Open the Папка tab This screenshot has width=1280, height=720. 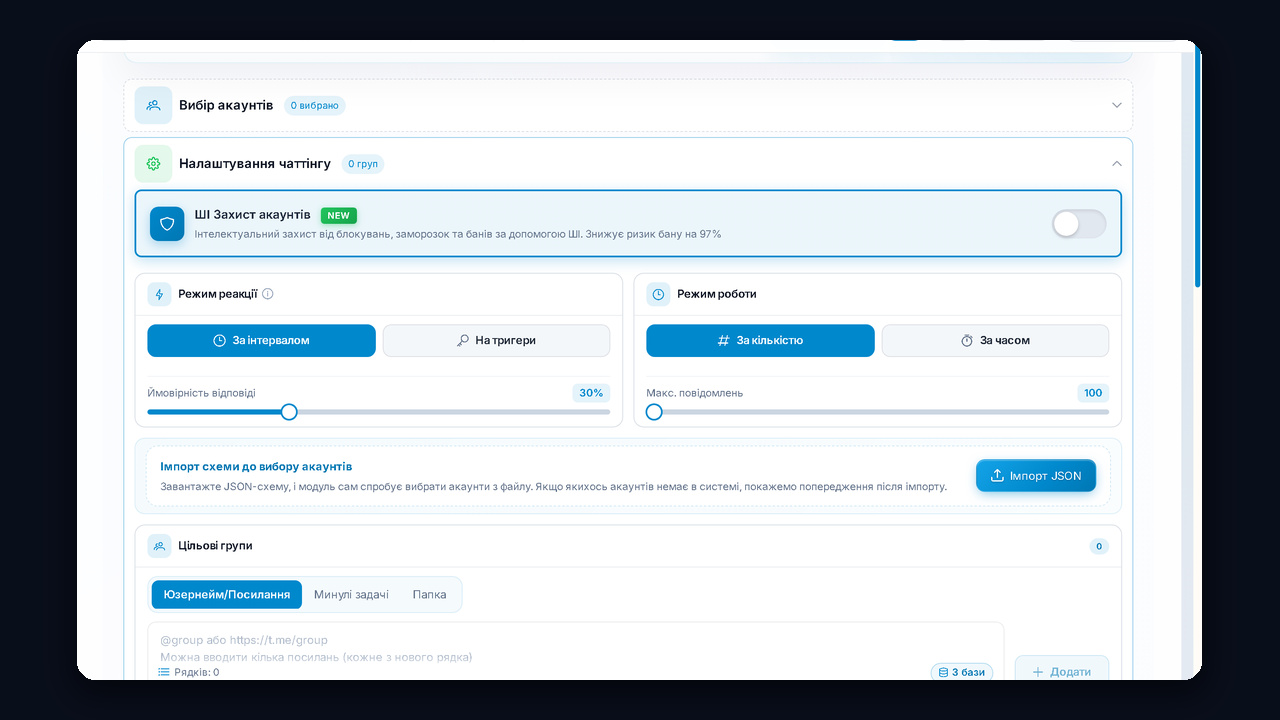point(429,594)
